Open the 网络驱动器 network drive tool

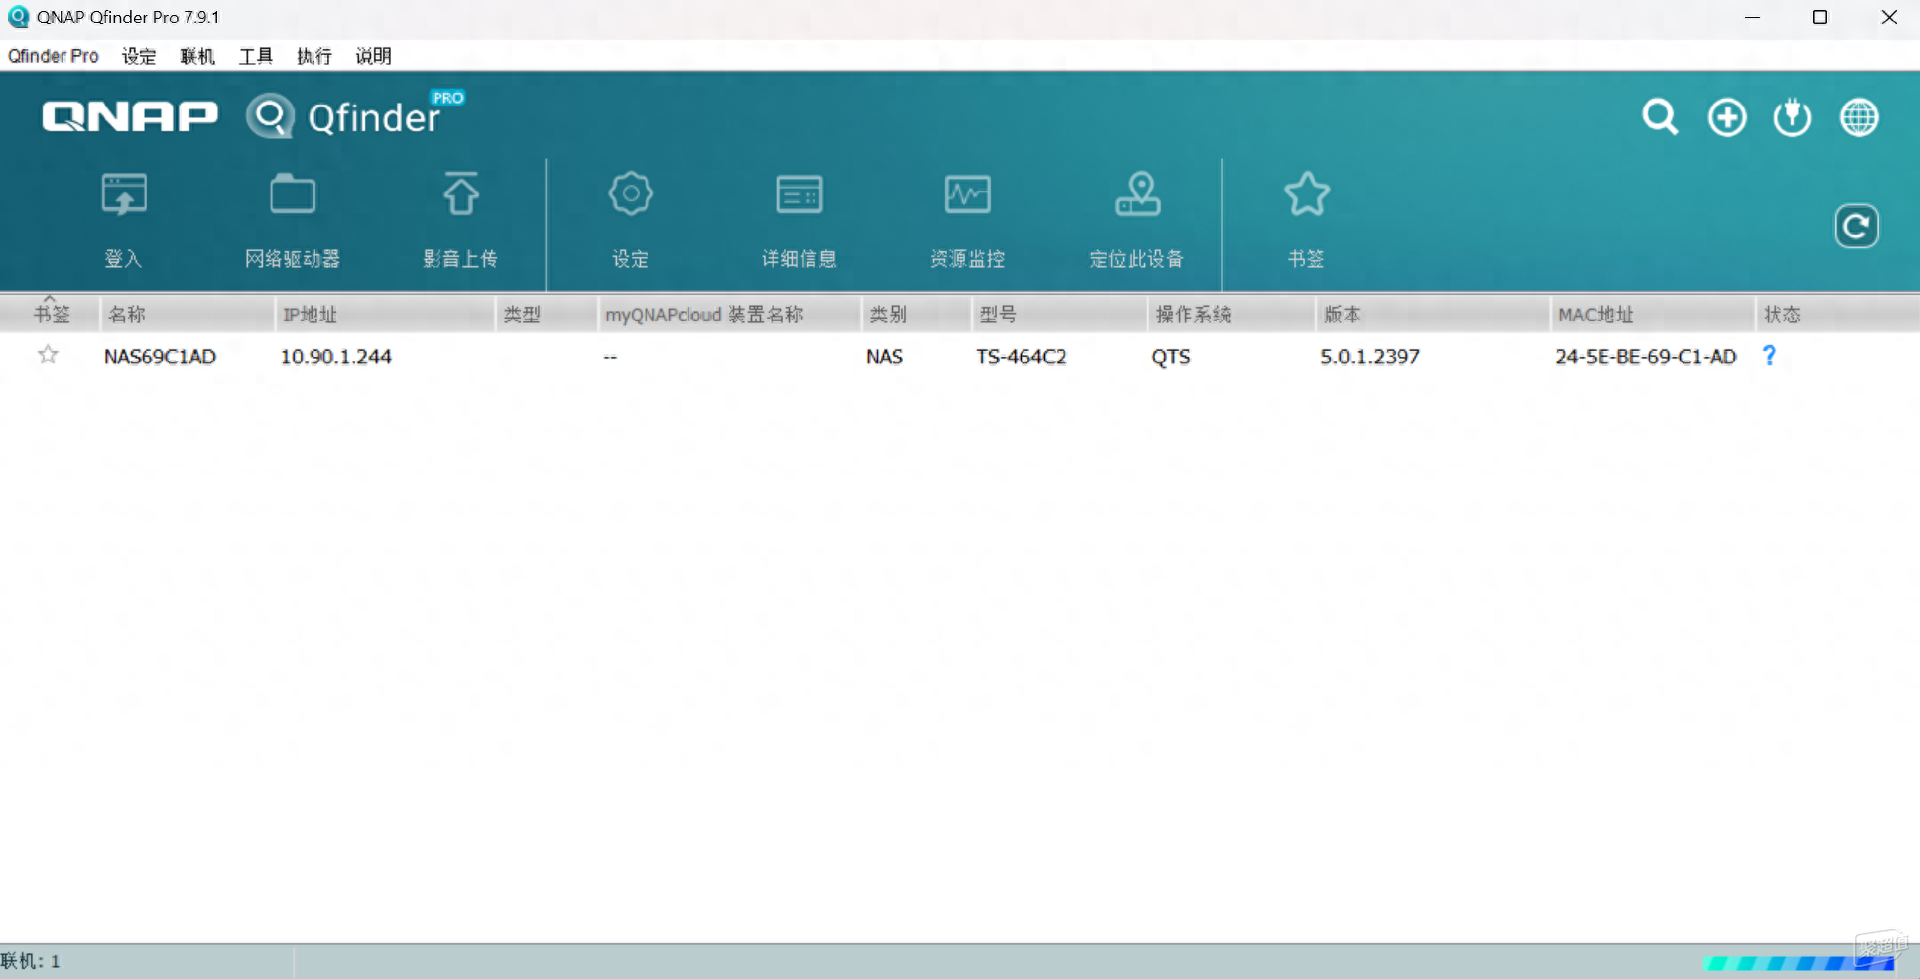[x=292, y=194]
